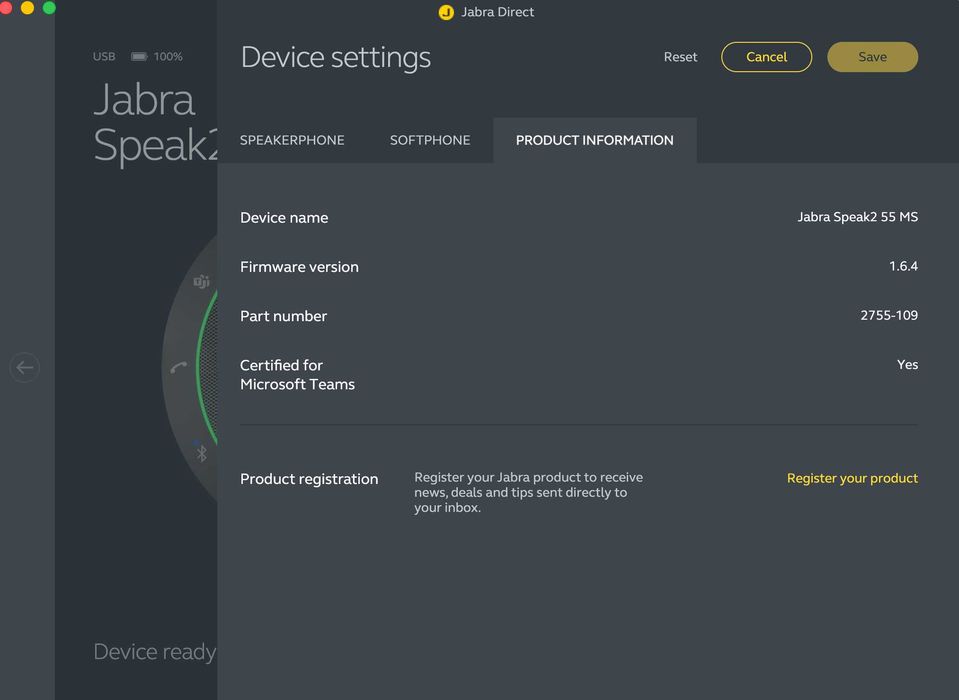959x700 pixels.
Task: Click the green full-screen window button
Action: pyautogui.click(x=49, y=8)
